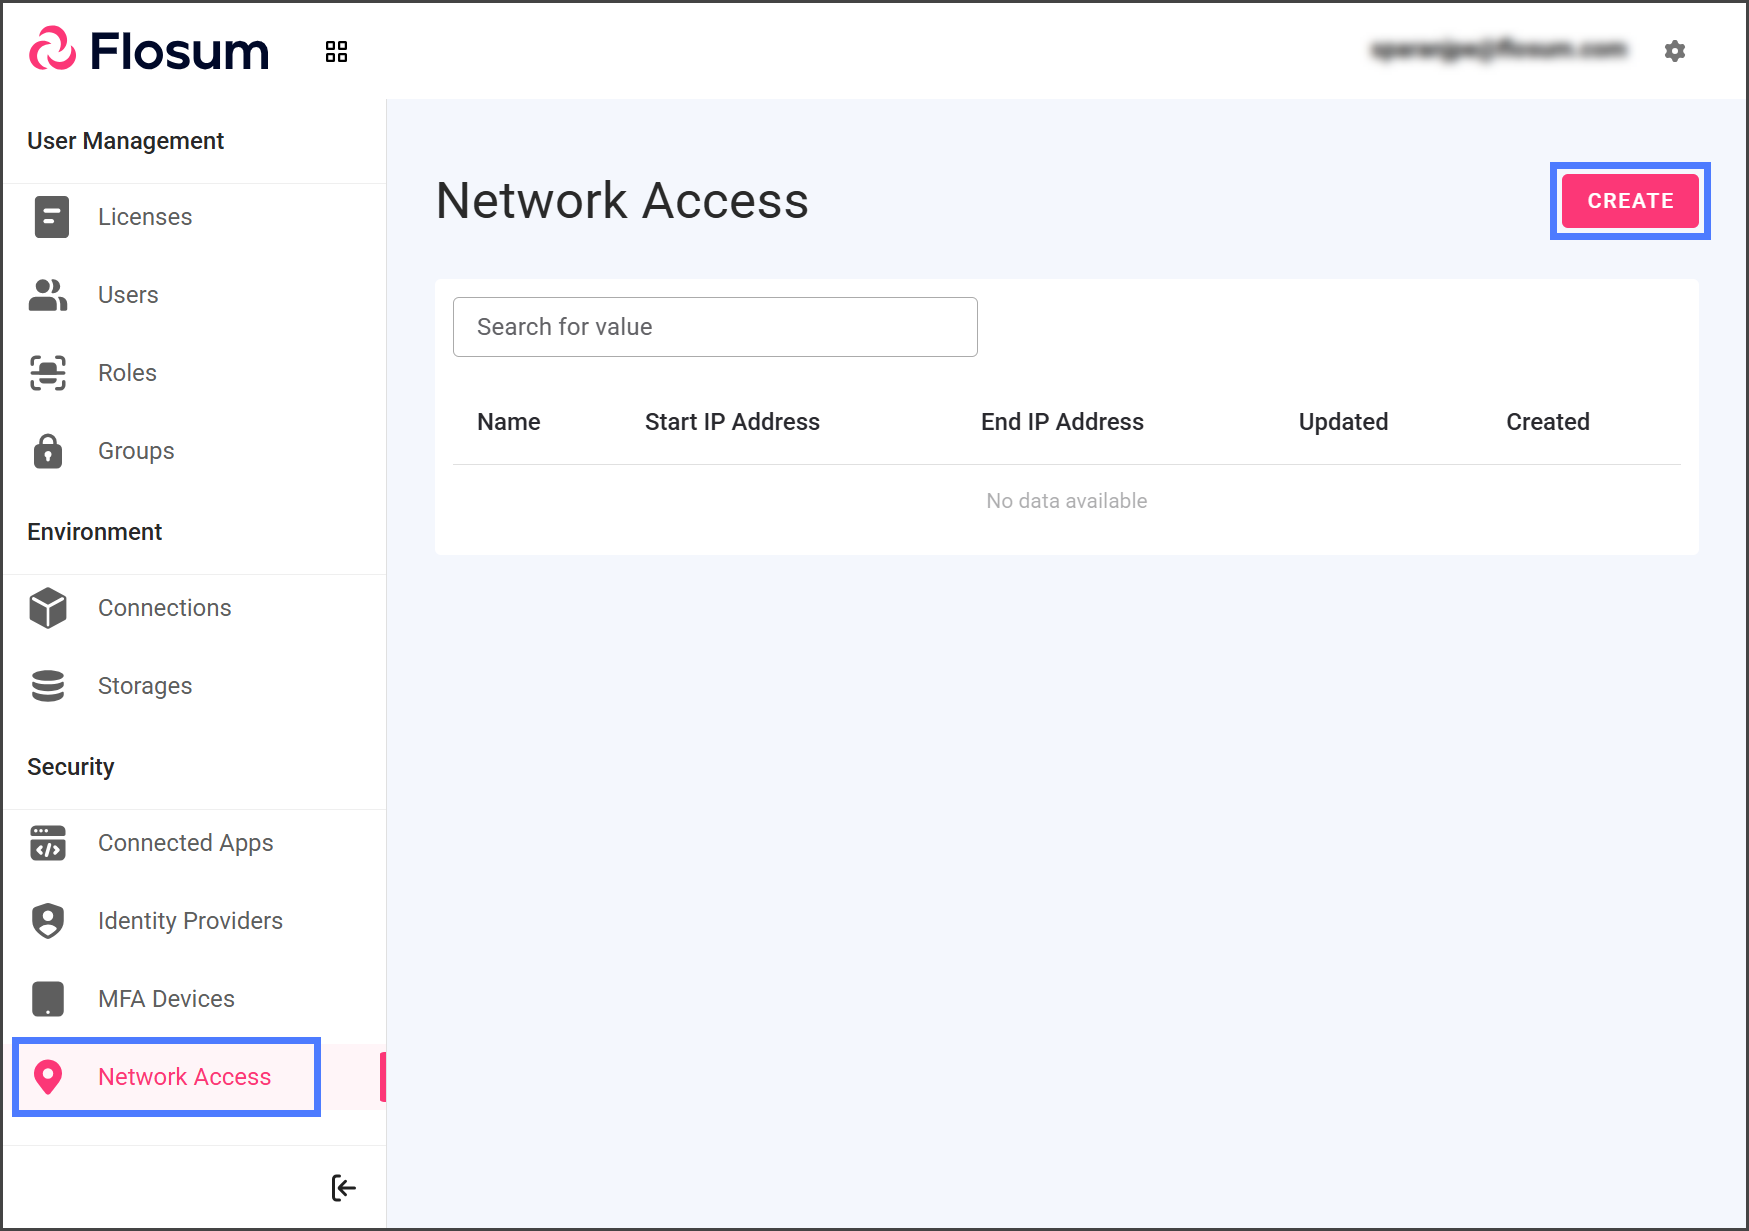This screenshot has height=1231, width=1749.
Task: Click the Roles badge icon
Action: coord(48,373)
